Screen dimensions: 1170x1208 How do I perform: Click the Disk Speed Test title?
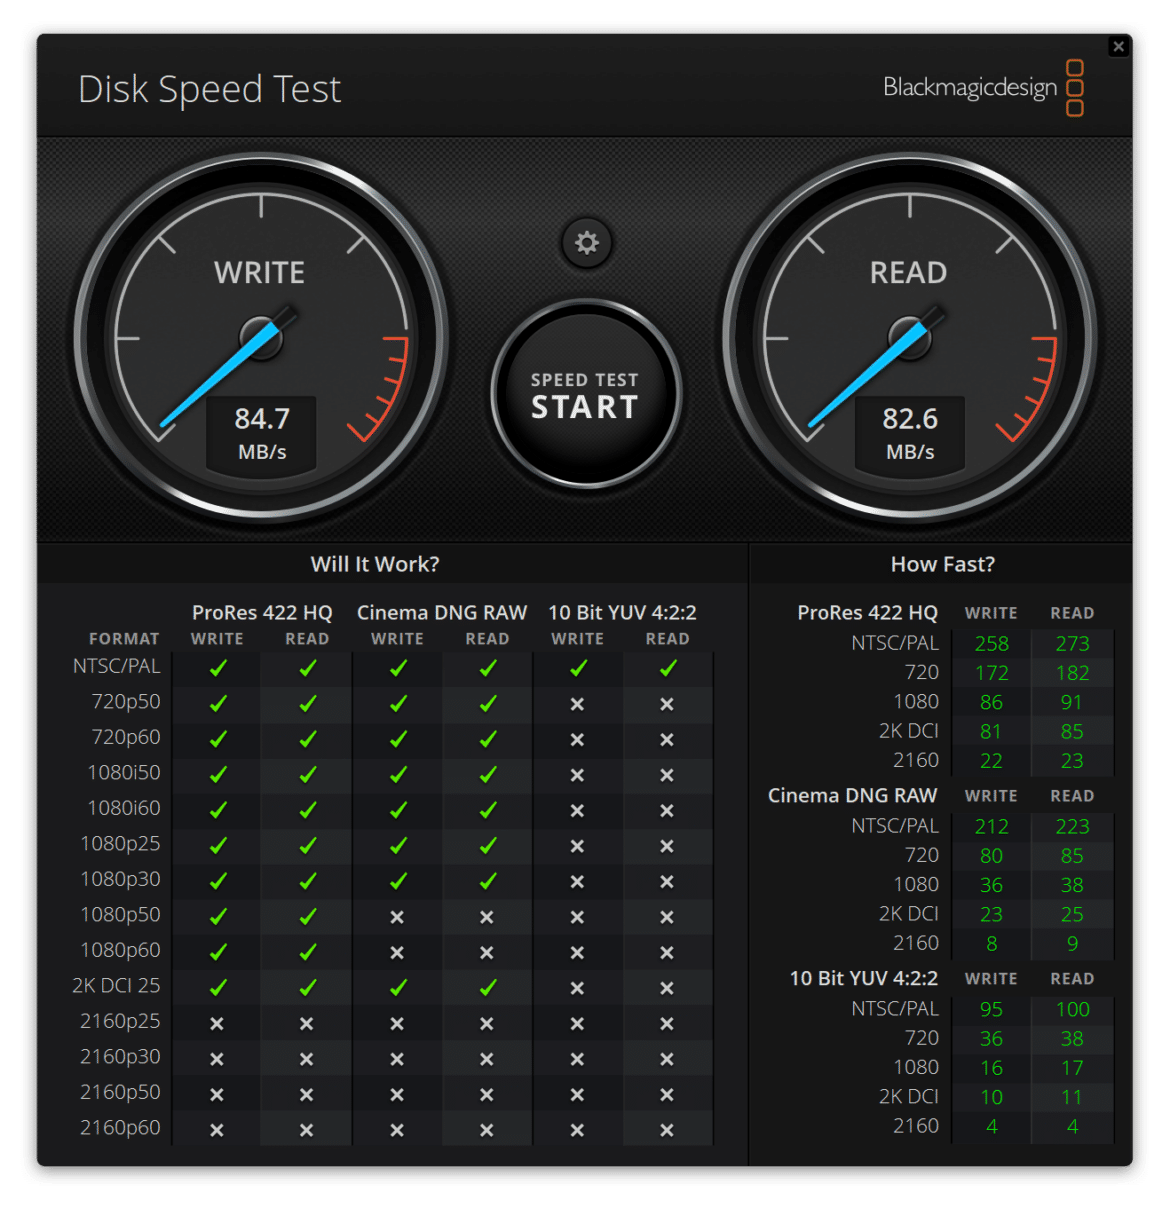[x=210, y=89]
